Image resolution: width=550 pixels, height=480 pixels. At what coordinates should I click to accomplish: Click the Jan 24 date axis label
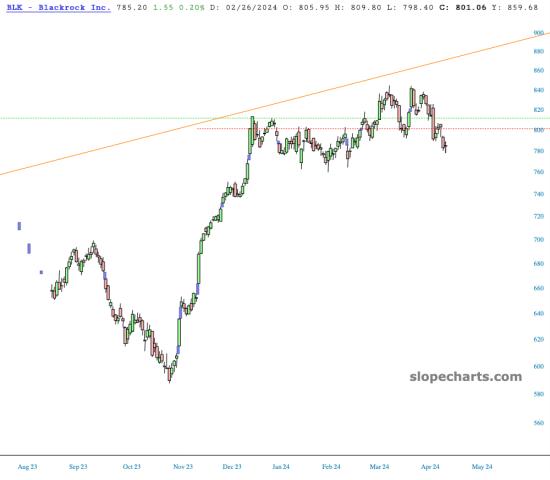pyautogui.click(x=281, y=467)
